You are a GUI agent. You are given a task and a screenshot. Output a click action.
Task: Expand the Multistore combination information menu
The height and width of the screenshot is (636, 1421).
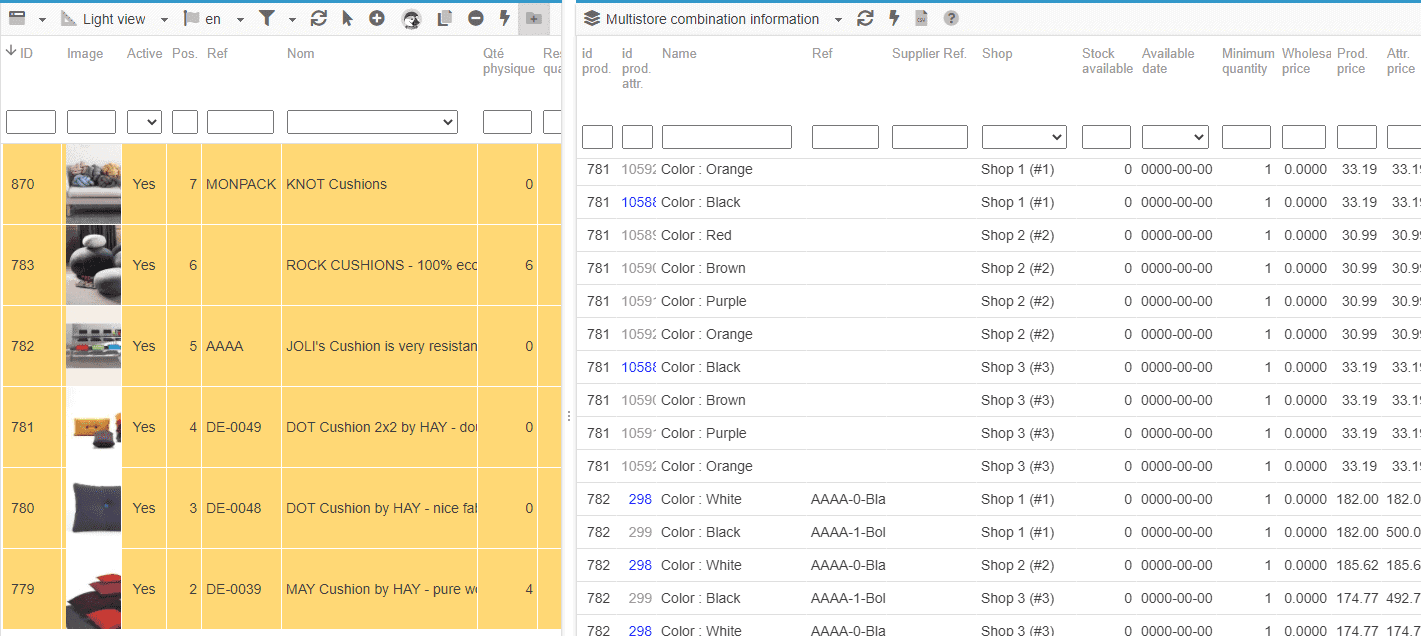pos(838,19)
